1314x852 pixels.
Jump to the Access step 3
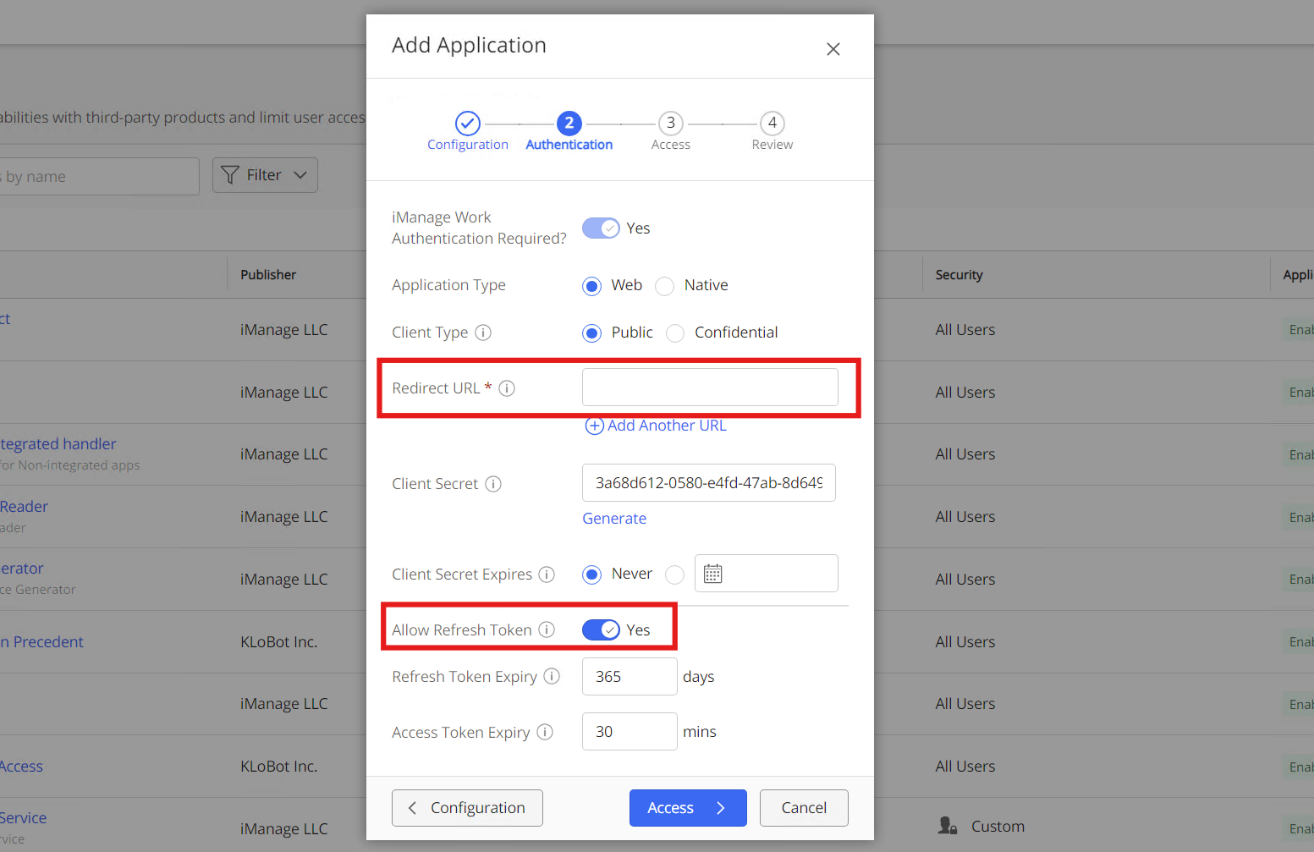coord(670,123)
